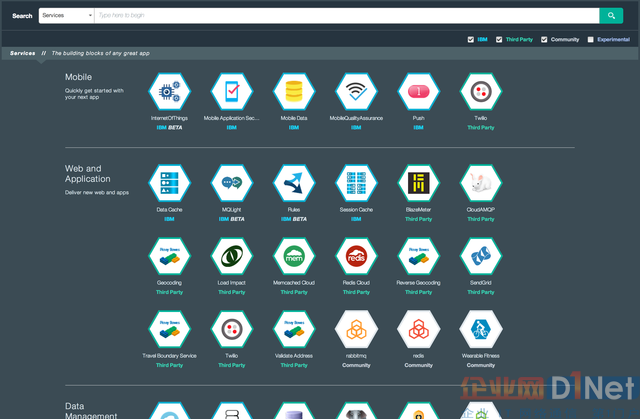
Task: Click the 'Mobile' category heading
Action: point(78,77)
